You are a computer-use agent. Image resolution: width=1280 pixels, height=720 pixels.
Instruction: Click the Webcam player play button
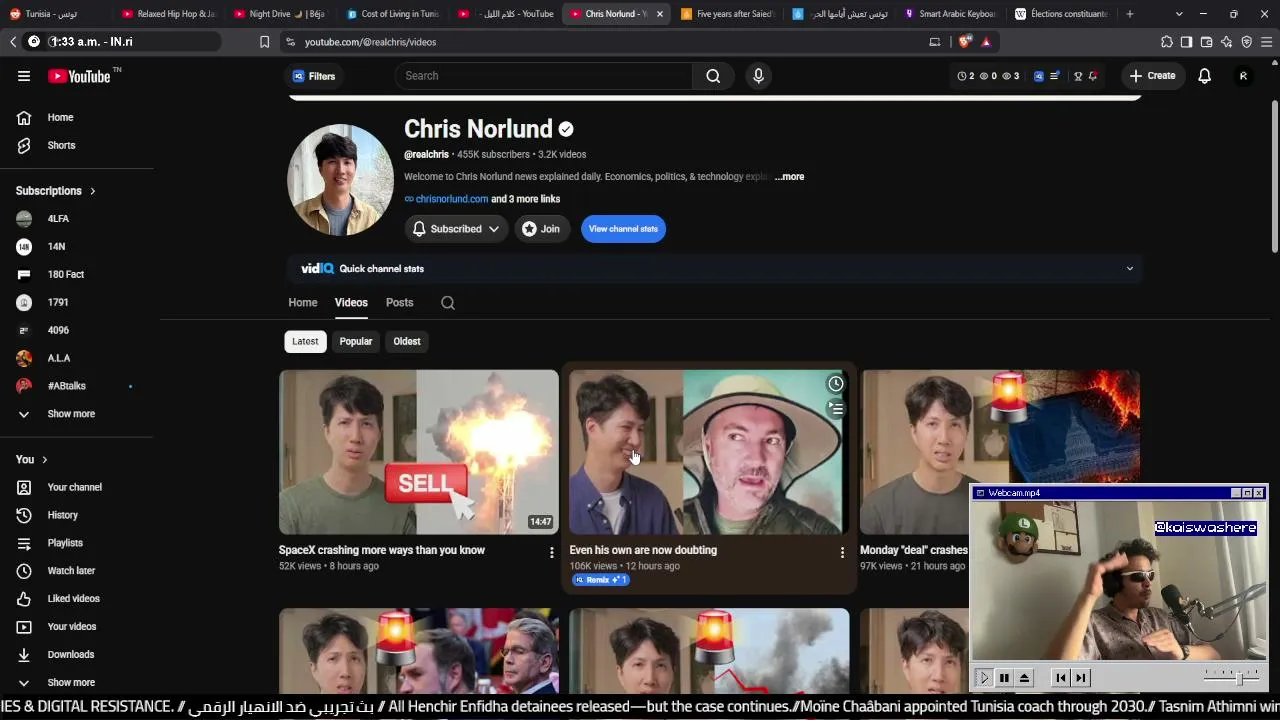pos(984,678)
